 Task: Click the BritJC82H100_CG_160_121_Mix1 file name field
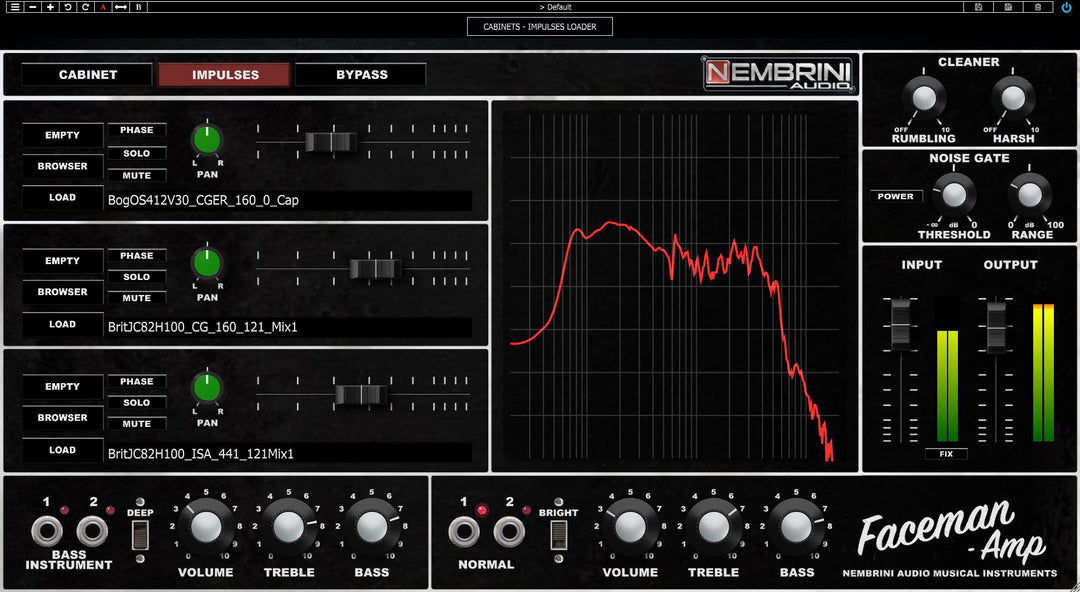tap(289, 327)
